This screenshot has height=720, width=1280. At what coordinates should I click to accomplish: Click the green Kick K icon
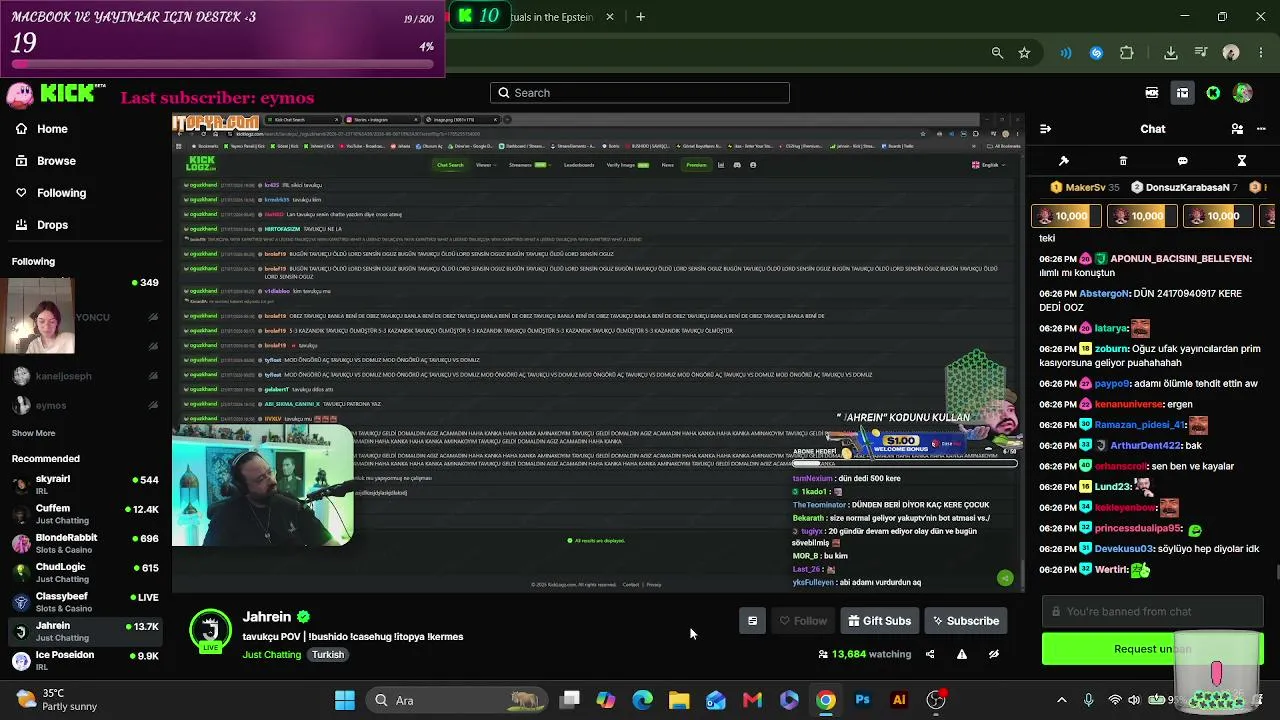(x=1213, y=93)
